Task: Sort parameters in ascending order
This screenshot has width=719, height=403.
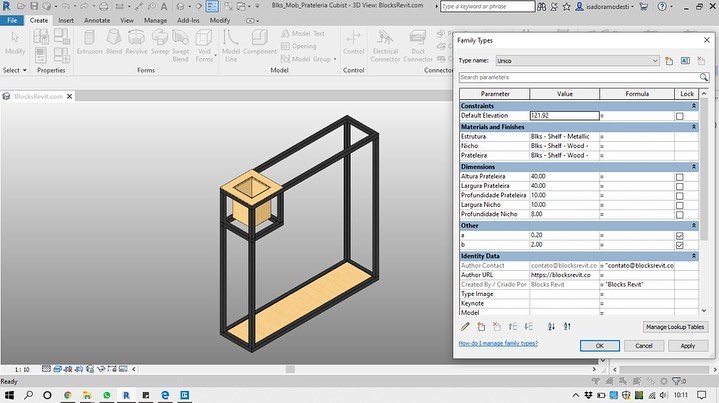Action: pos(551,326)
